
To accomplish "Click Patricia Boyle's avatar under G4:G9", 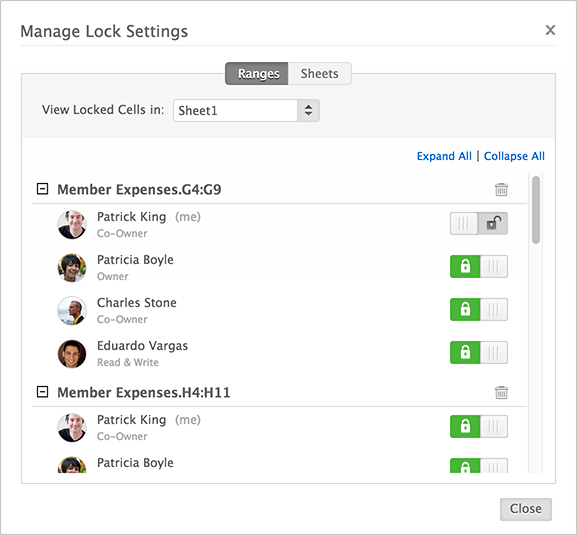I will tap(72, 268).
